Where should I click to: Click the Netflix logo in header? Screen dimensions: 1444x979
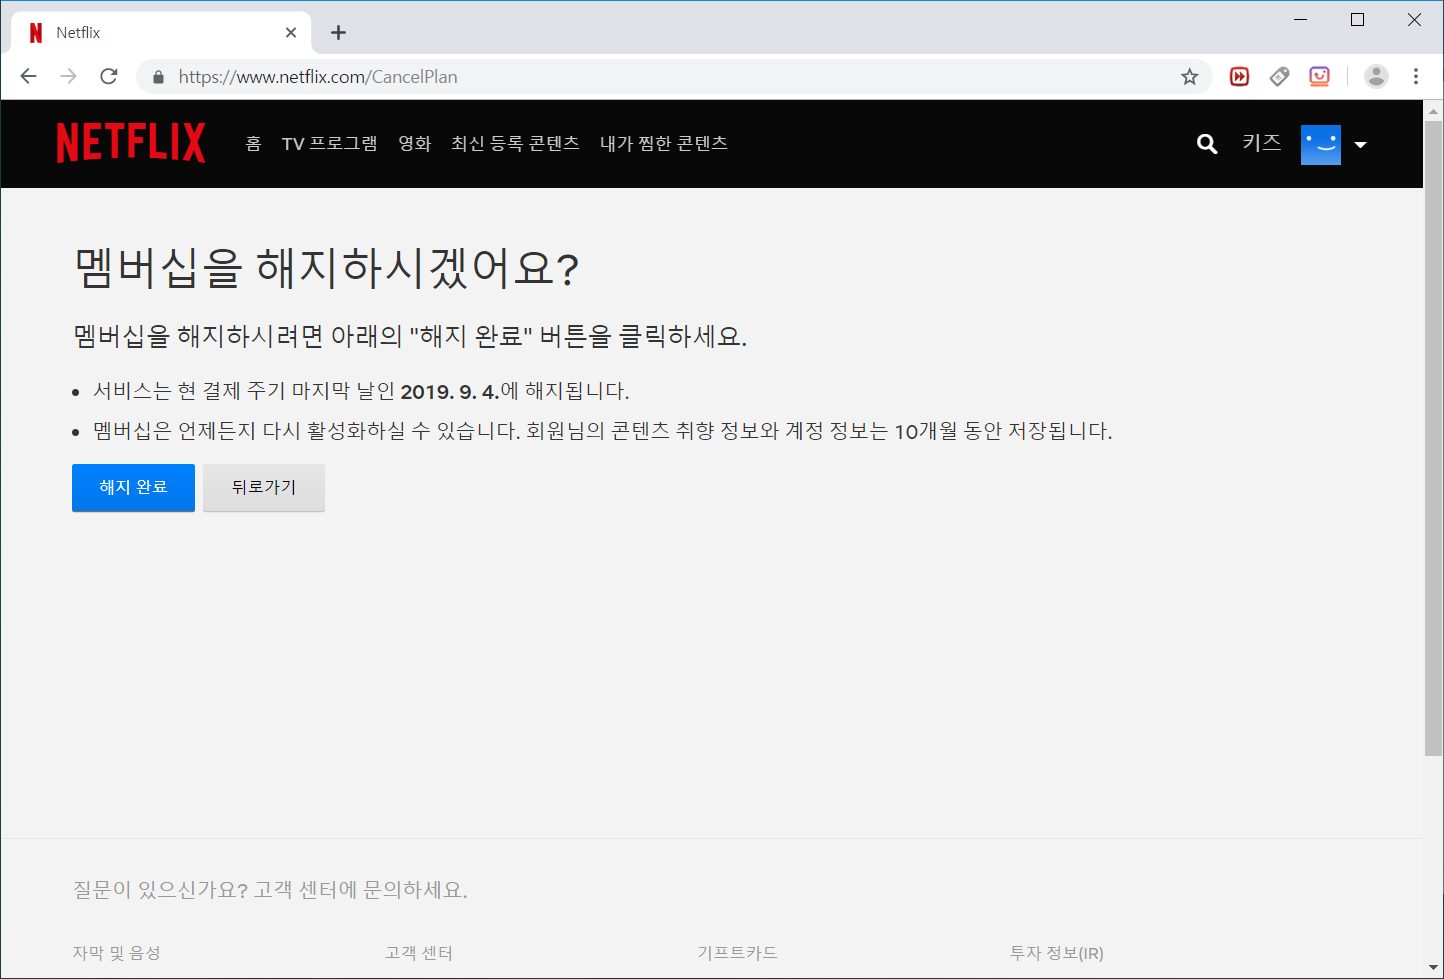(131, 143)
